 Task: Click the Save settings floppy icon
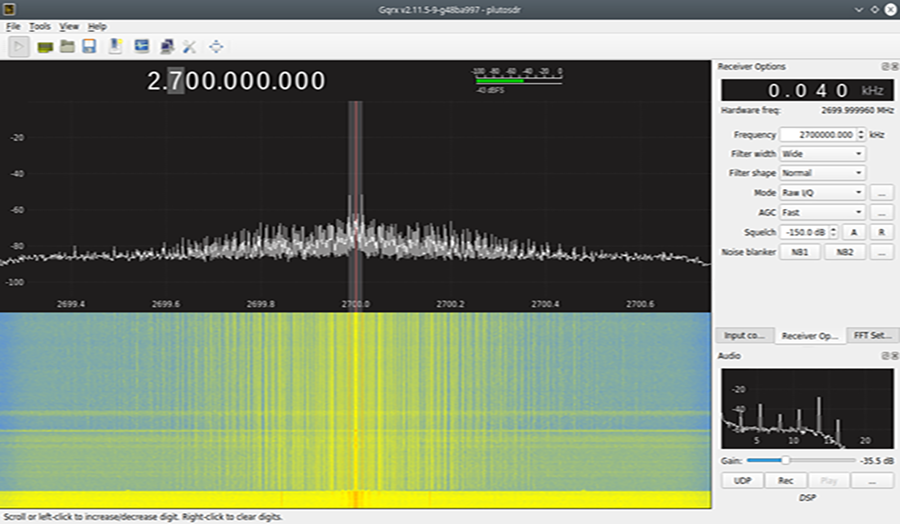tap(89, 46)
